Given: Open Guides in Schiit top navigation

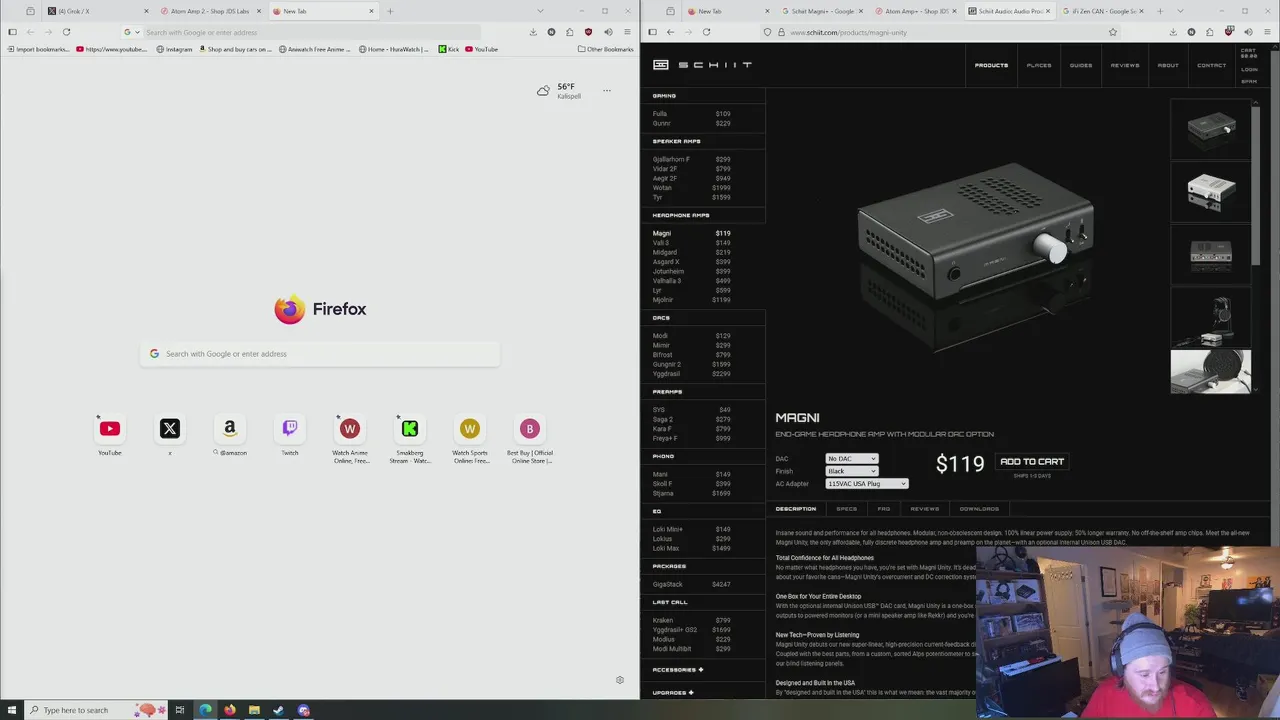Looking at the screenshot, I should click(1081, 65).
